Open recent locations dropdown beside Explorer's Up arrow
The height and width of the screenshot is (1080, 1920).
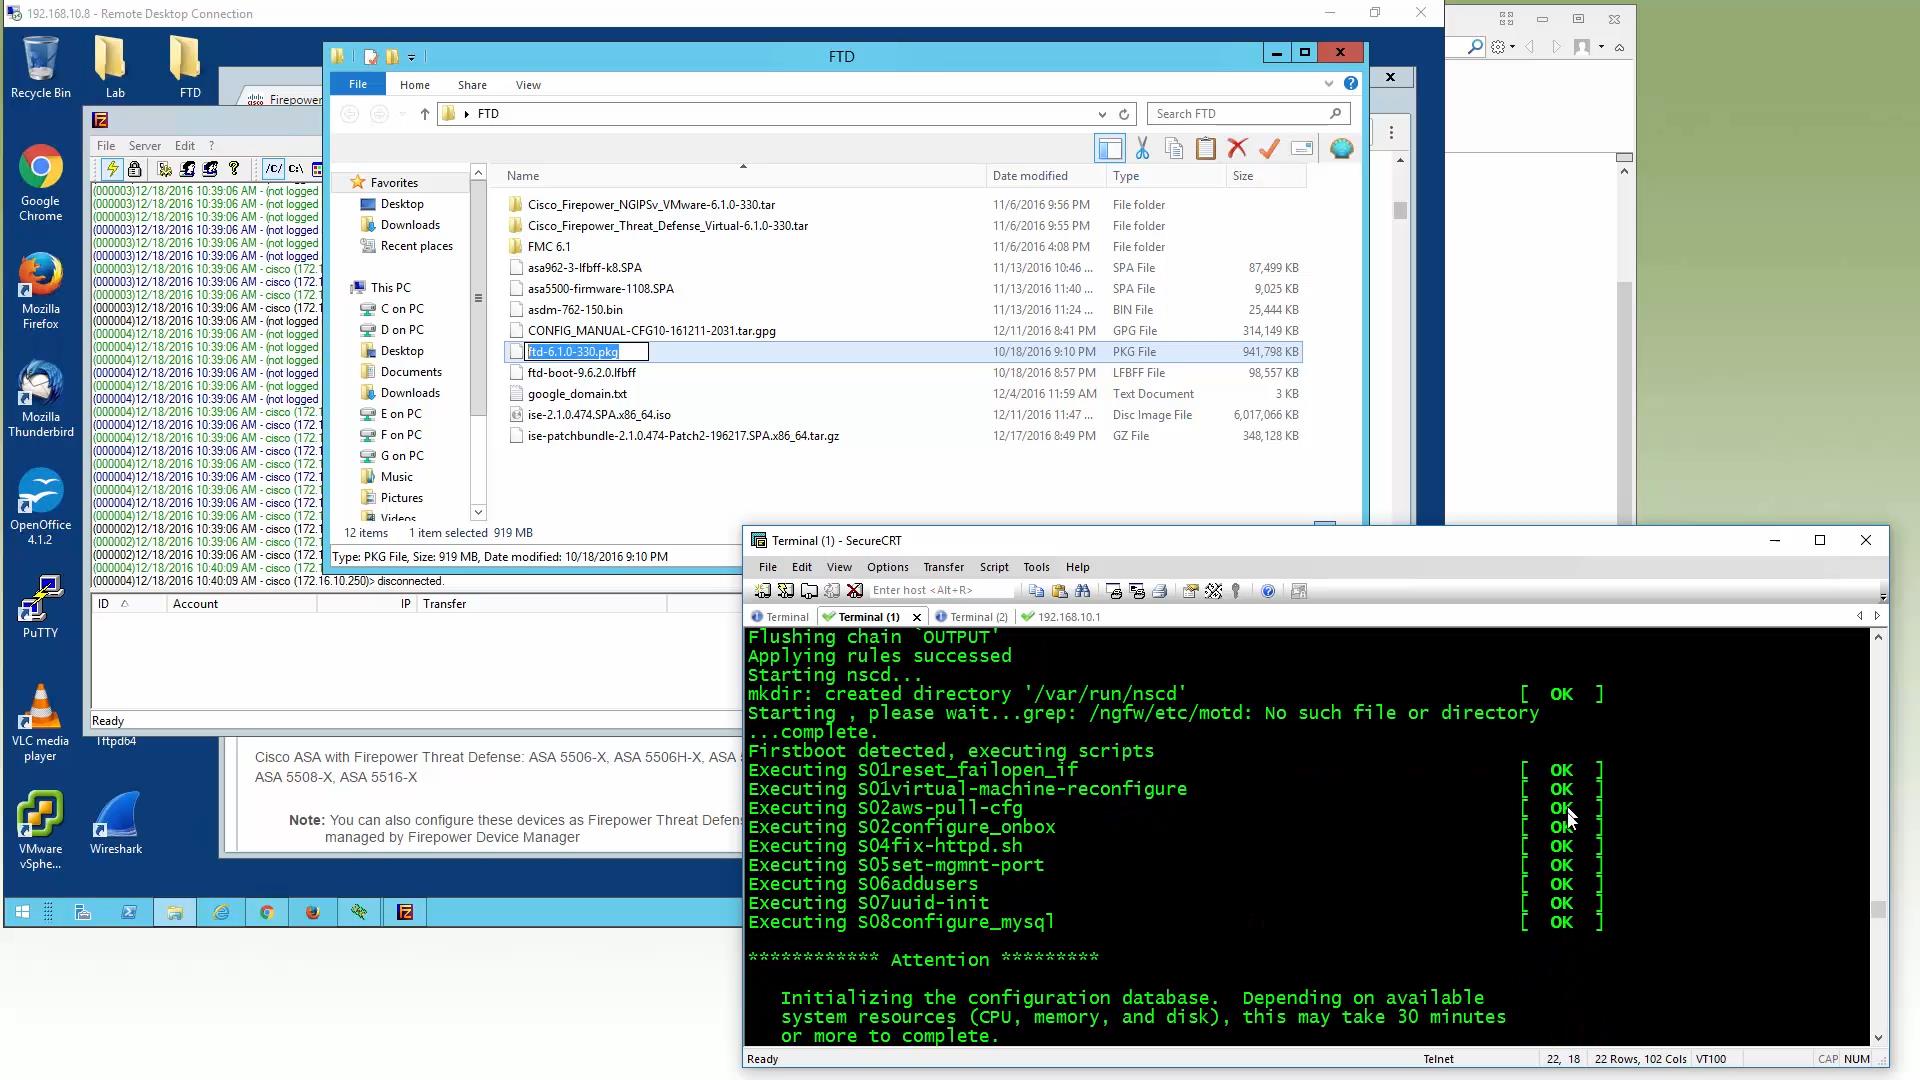402,114
